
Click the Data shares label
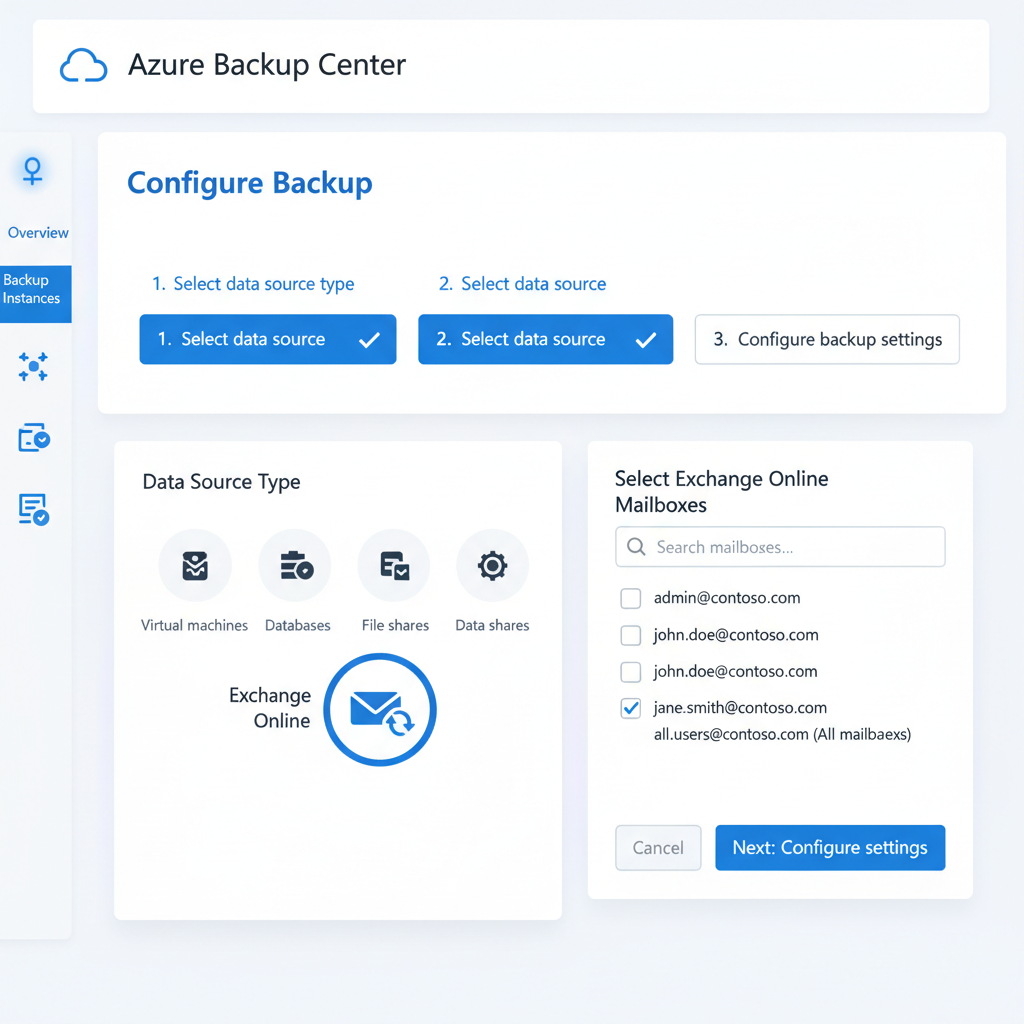[x=492, y=626]
